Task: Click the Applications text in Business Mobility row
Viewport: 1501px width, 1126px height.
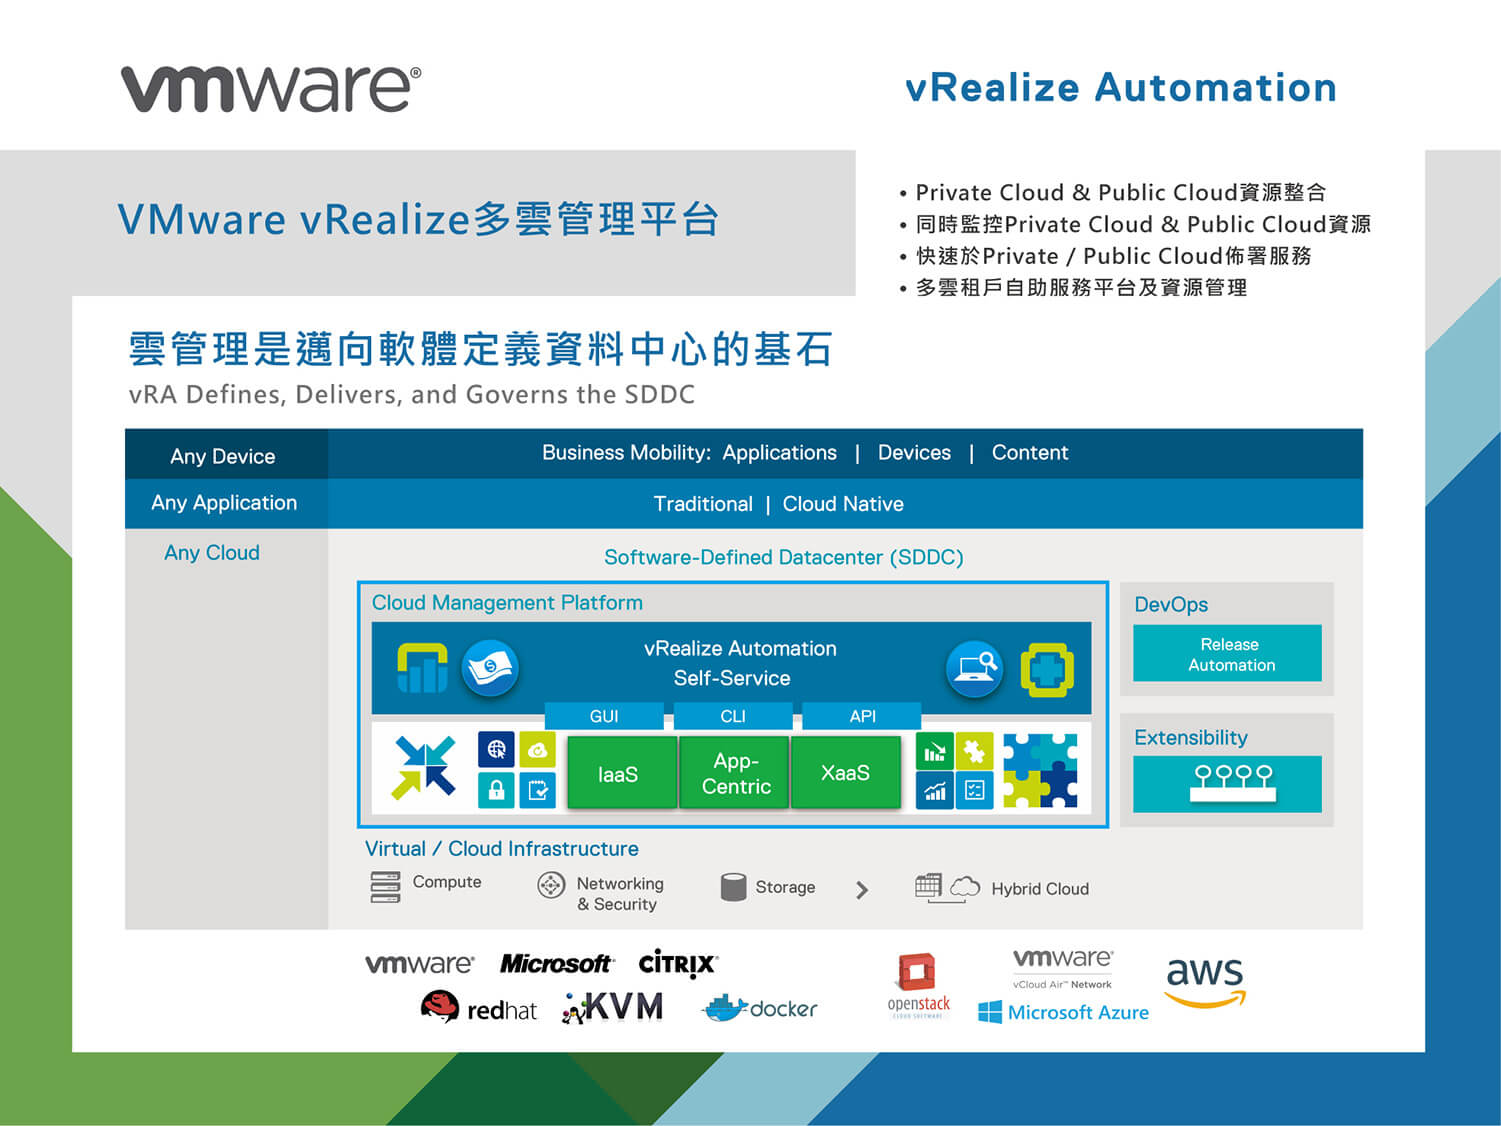Action: (x=780, y=453)
